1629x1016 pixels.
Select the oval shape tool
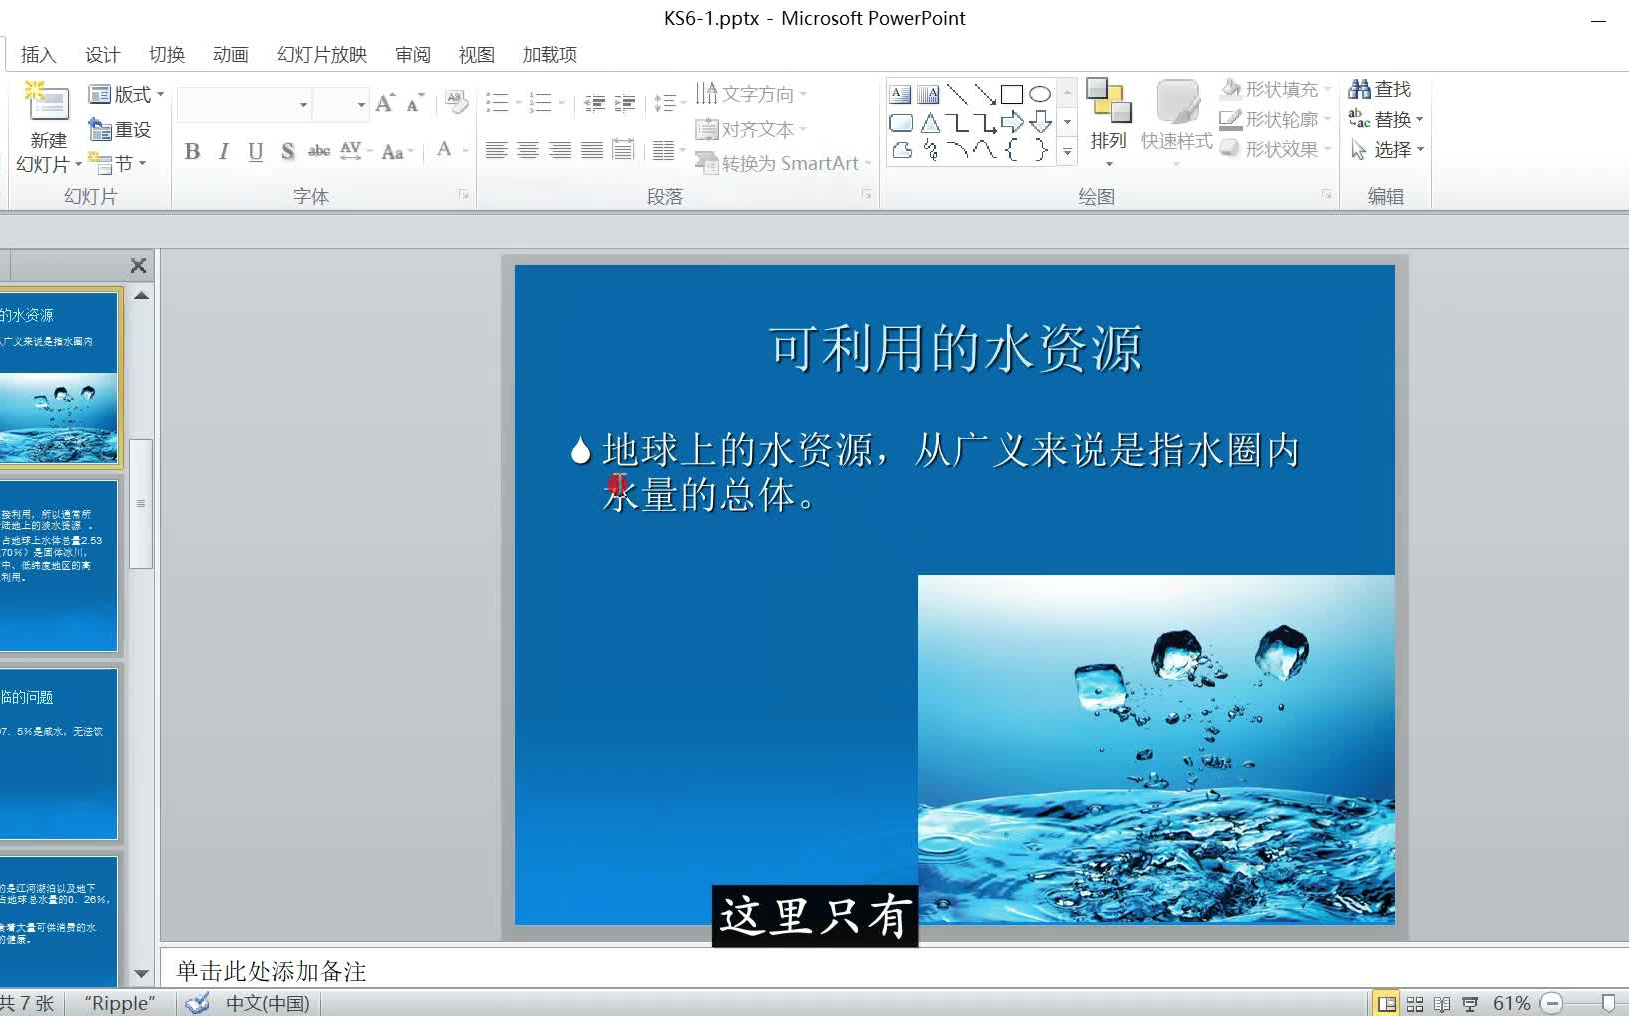[1042, 92]
